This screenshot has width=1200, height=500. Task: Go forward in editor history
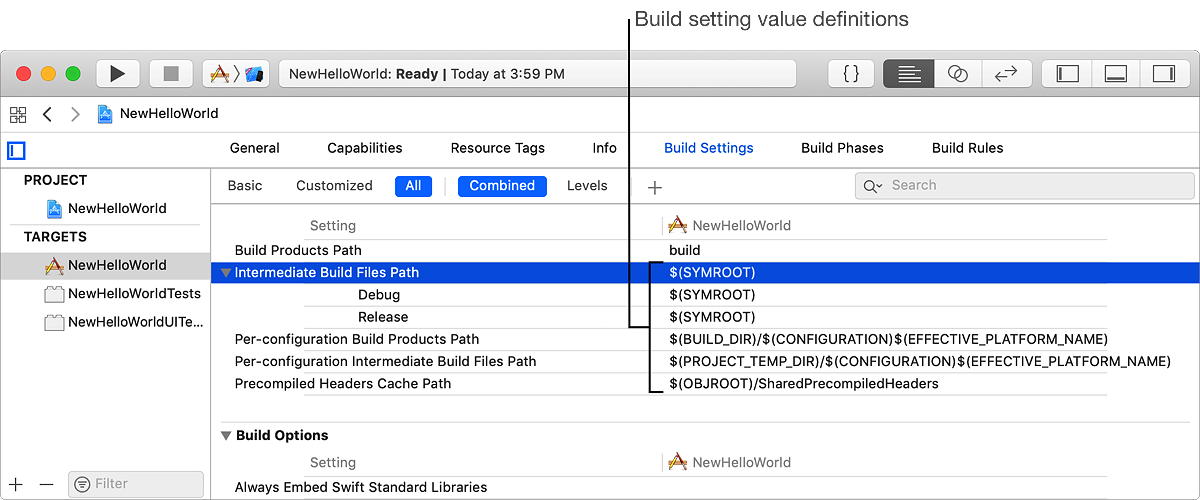click(x=75, y=114)
